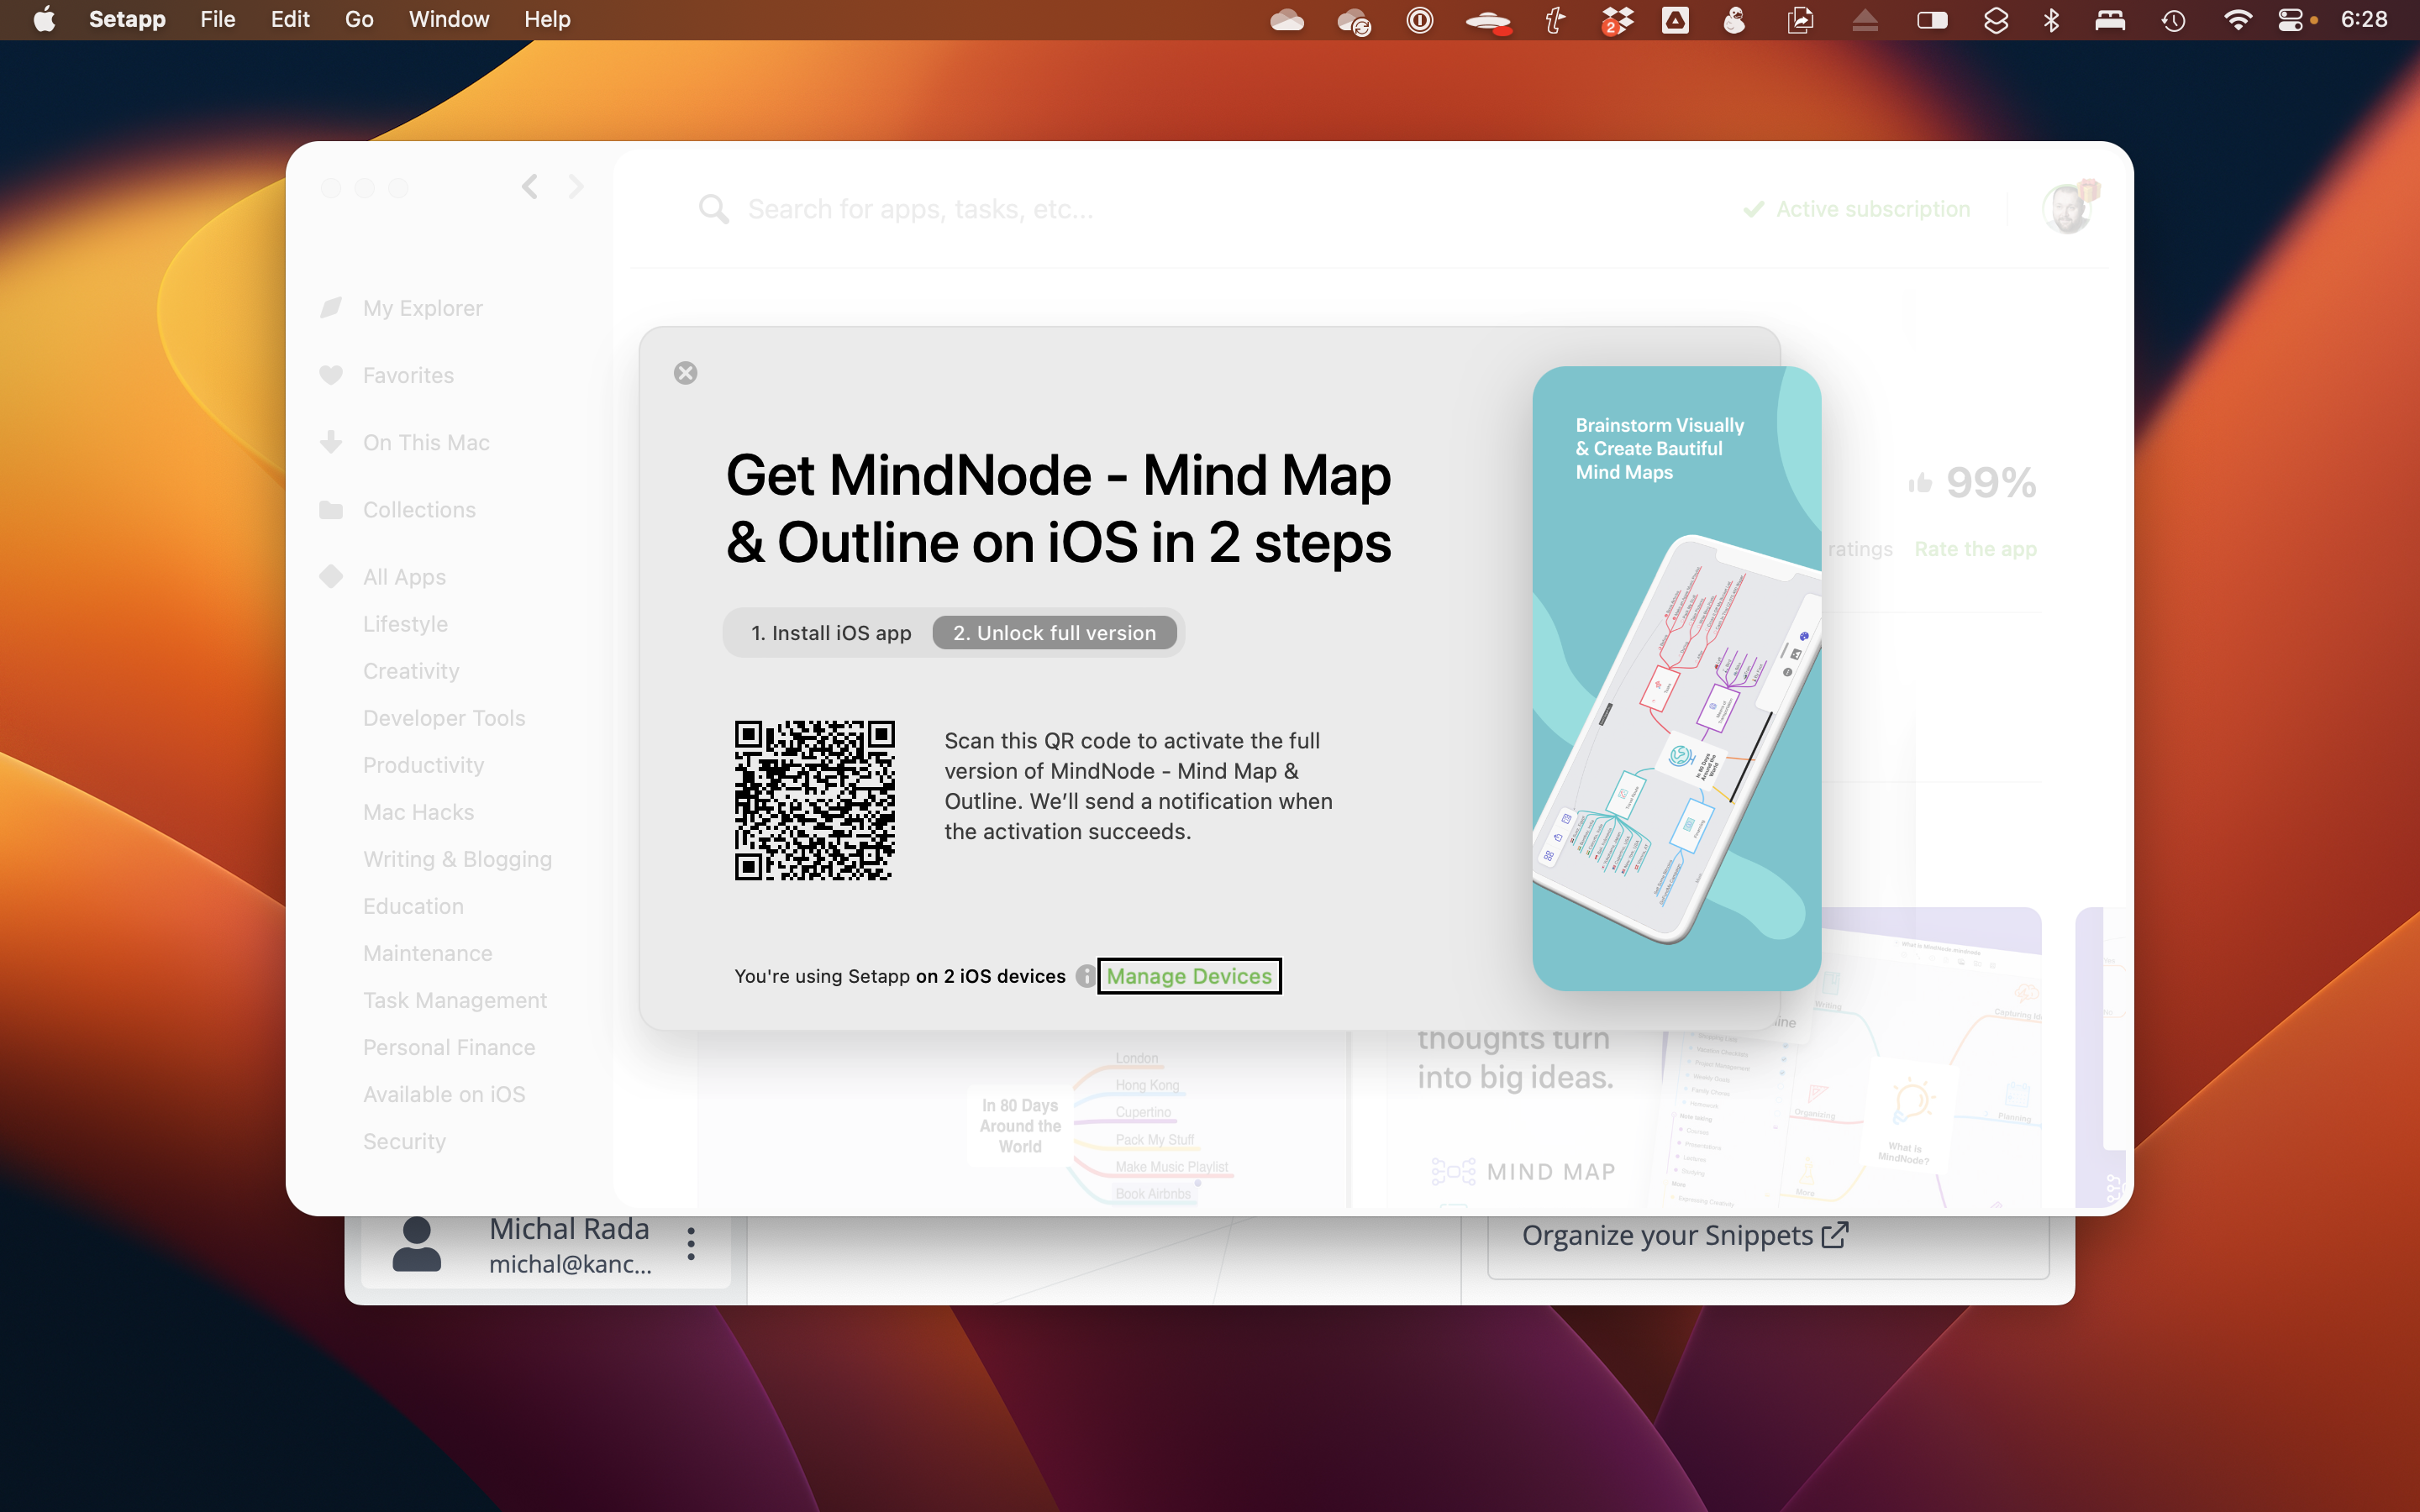
Task: Select Unlock full version step
Action: tap(1054, 633)
